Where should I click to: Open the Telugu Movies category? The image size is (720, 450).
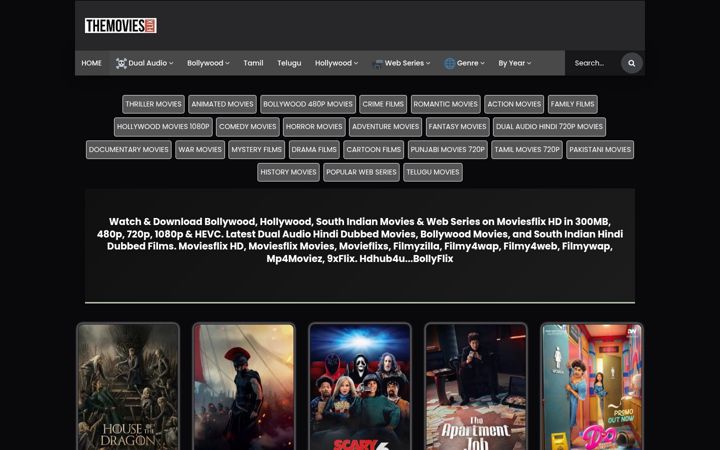pyautogui.click(x=433, y=172)
